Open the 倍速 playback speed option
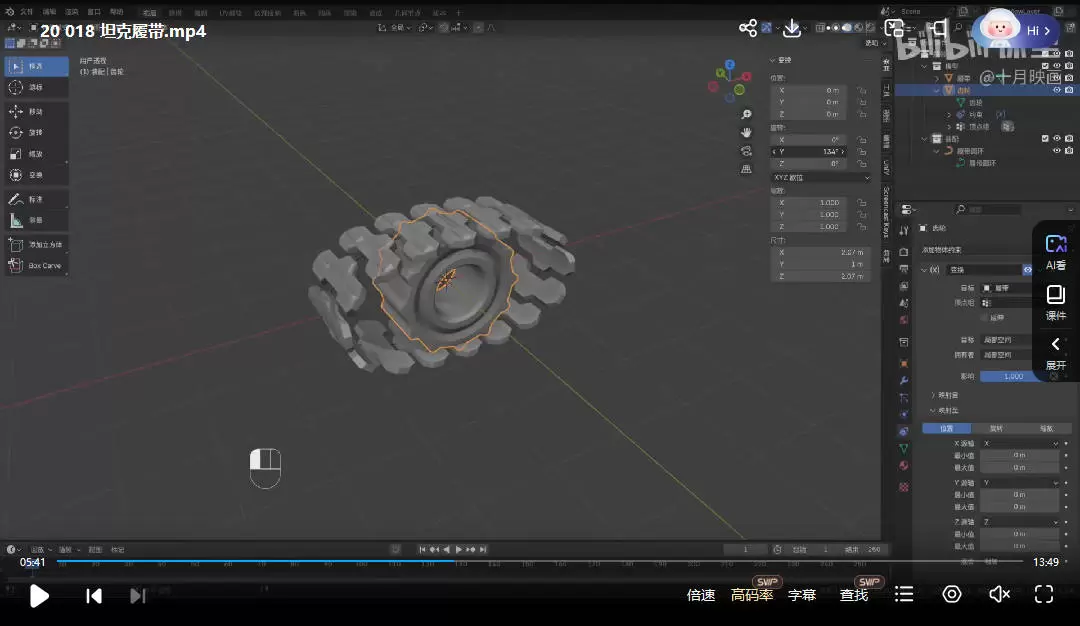Screen dimensions: 1080x626 (701, 595)
